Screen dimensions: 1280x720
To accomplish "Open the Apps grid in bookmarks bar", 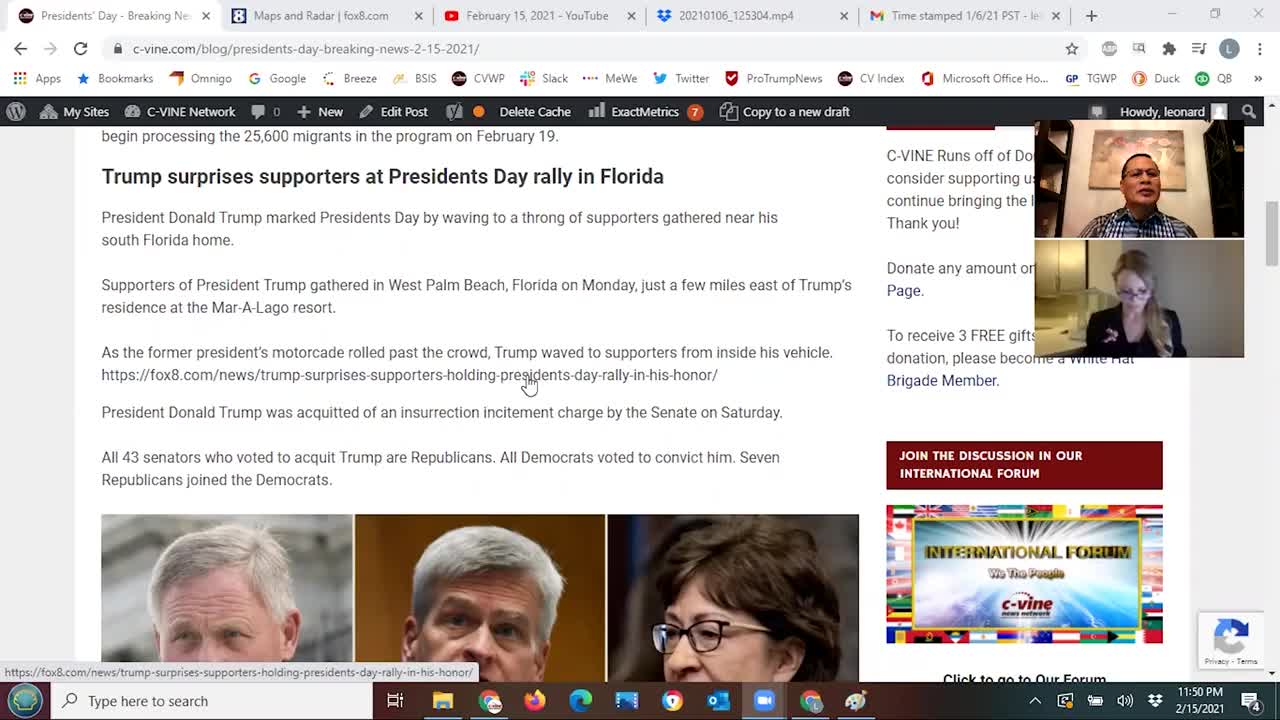I will pos(37,78).
